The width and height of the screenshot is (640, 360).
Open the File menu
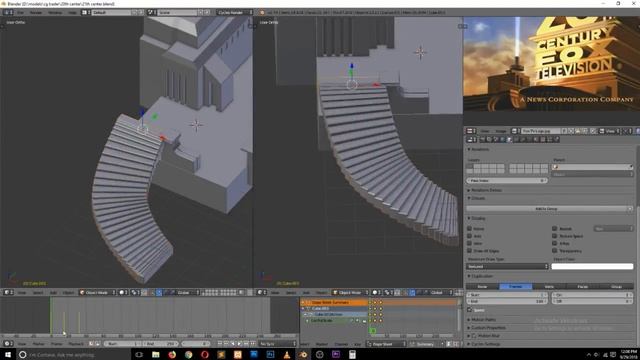pos(20,13)
